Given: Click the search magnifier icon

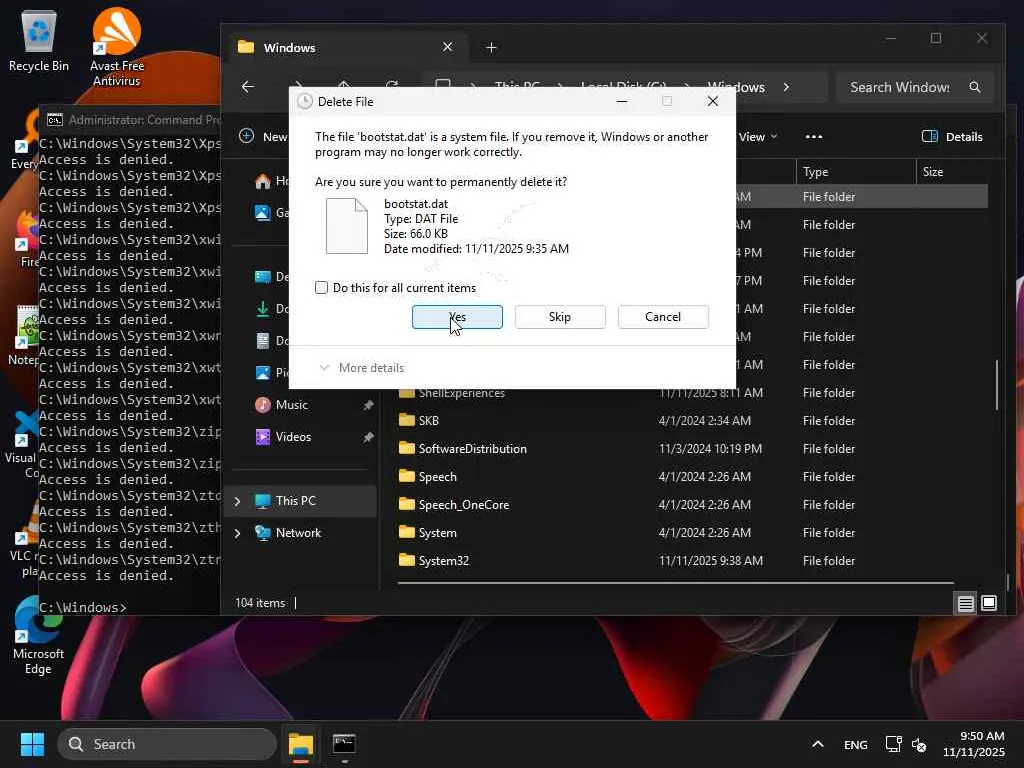Looking at the screenshot, I should click(x=975, y=87).
